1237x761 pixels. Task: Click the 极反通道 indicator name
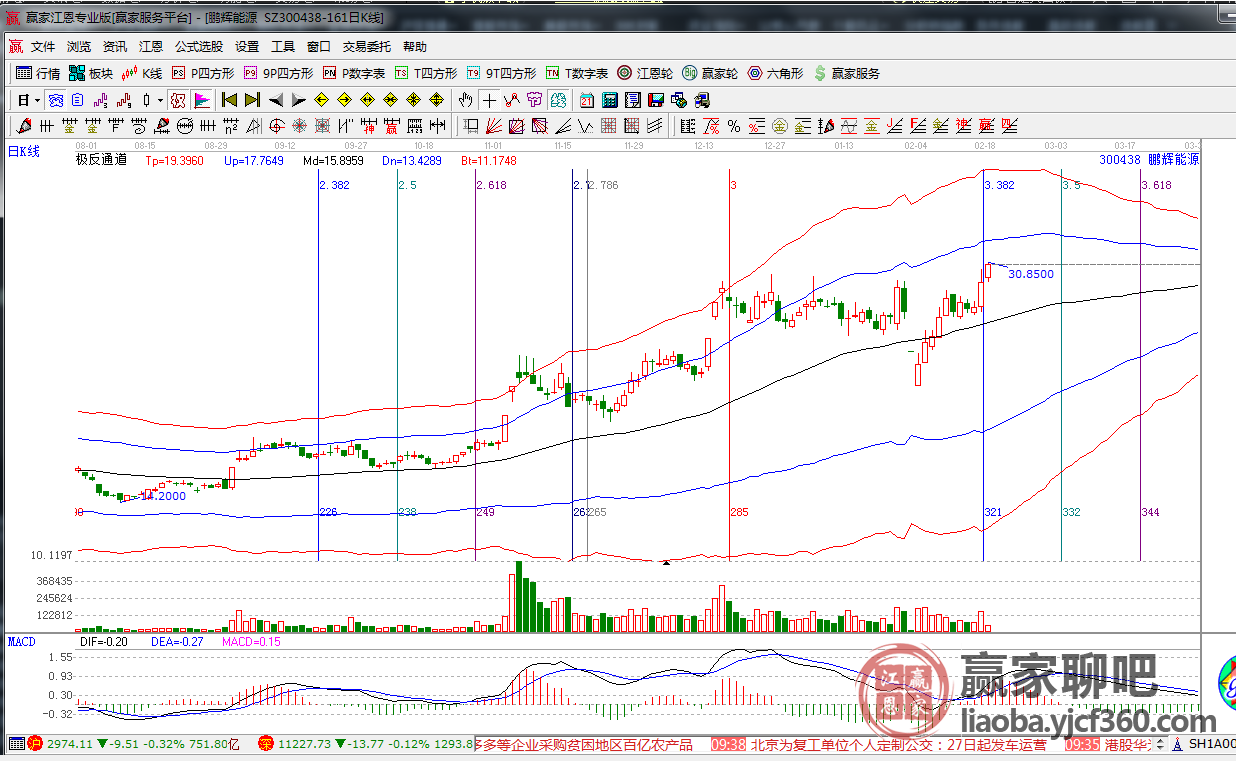point(101,159)
